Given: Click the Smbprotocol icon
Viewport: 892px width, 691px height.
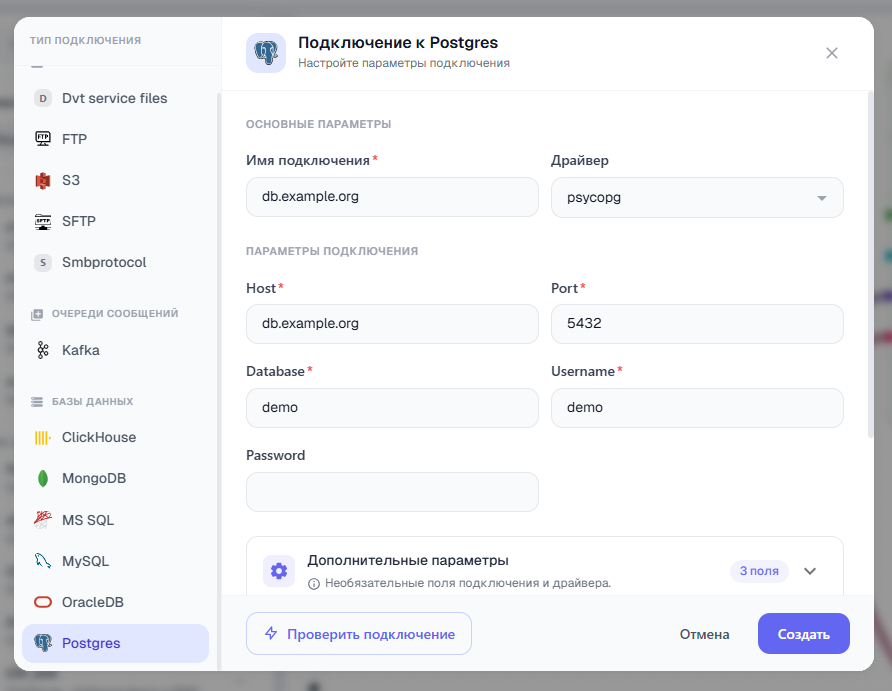Looking at the screenshot, I should (43, 262).
